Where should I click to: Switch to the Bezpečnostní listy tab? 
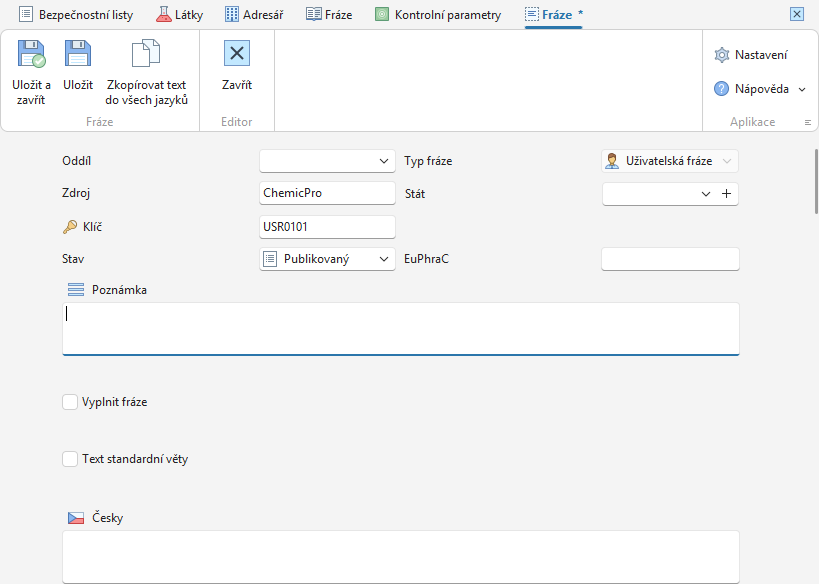pos(76,15)
